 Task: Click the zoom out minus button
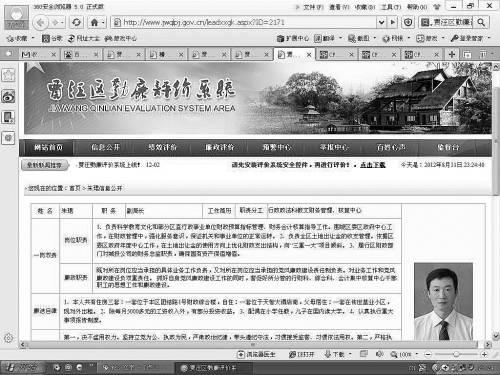(428, 355)
